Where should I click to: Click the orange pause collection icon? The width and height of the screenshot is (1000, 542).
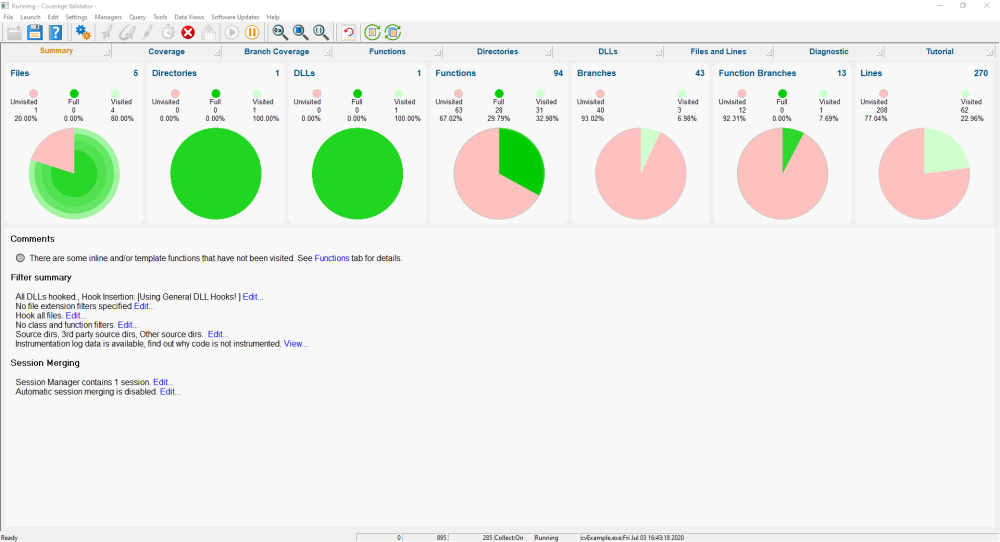click(253, 33)
